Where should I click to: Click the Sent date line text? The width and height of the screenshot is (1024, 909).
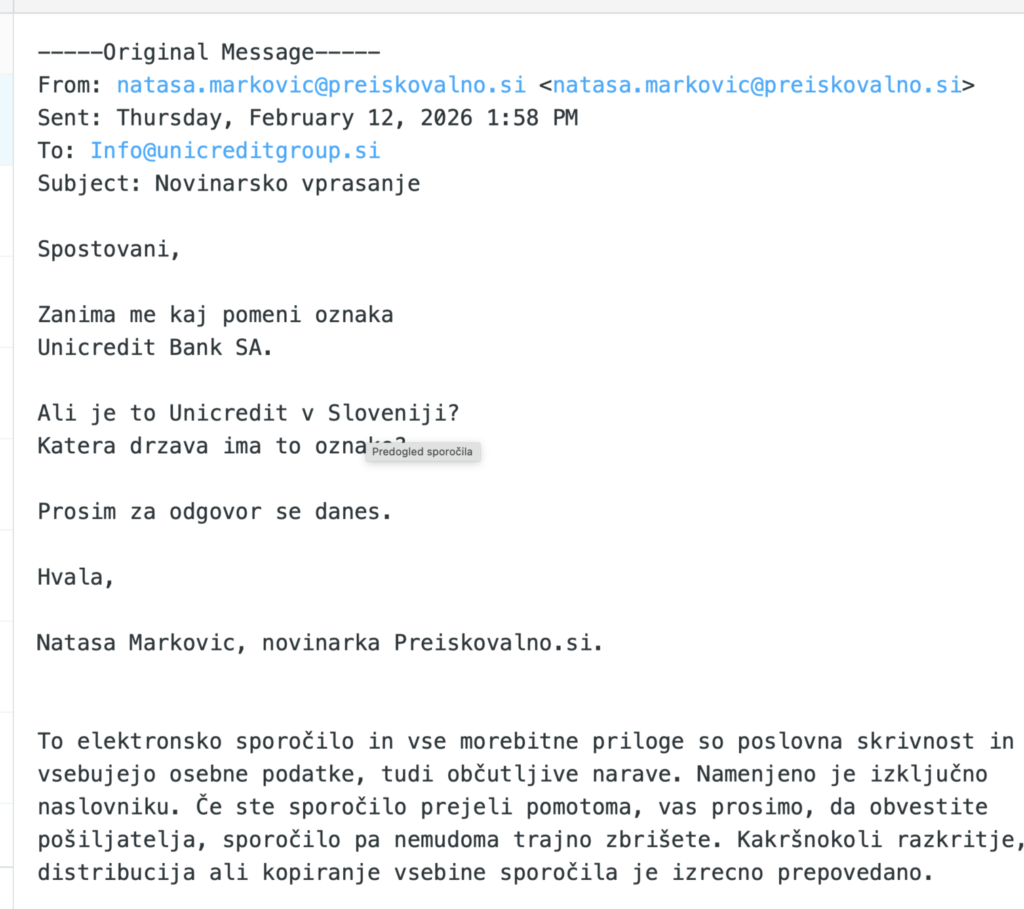pos(308,118)
